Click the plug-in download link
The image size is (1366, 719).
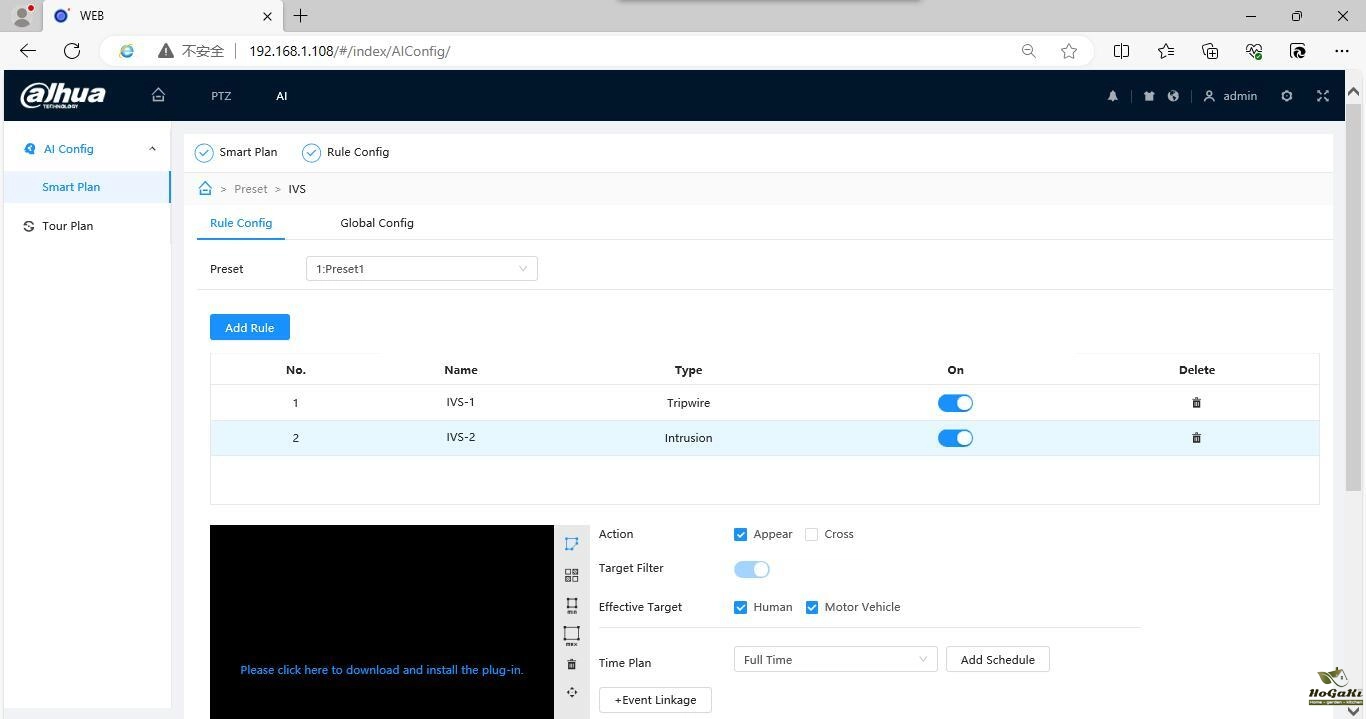381,670
